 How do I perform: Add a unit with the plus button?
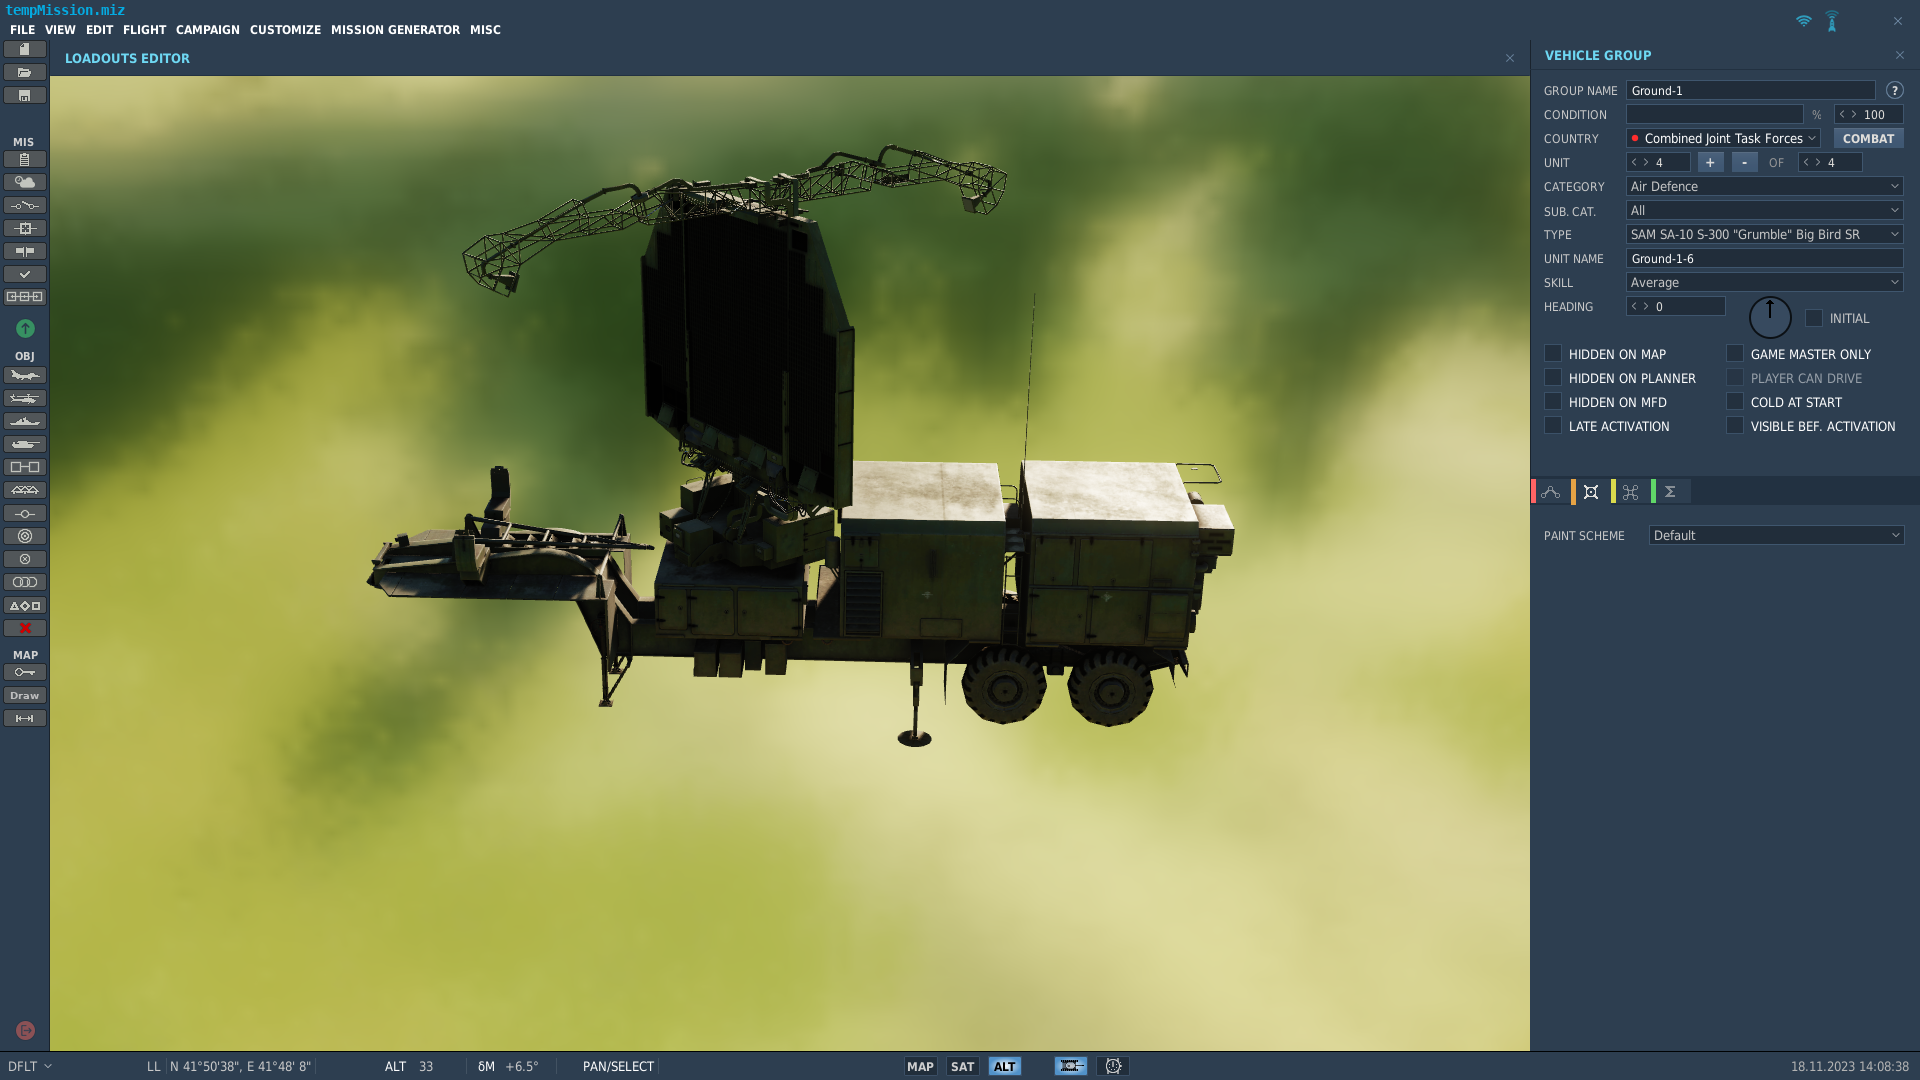pyautogui.click(x=1710, y=162)
